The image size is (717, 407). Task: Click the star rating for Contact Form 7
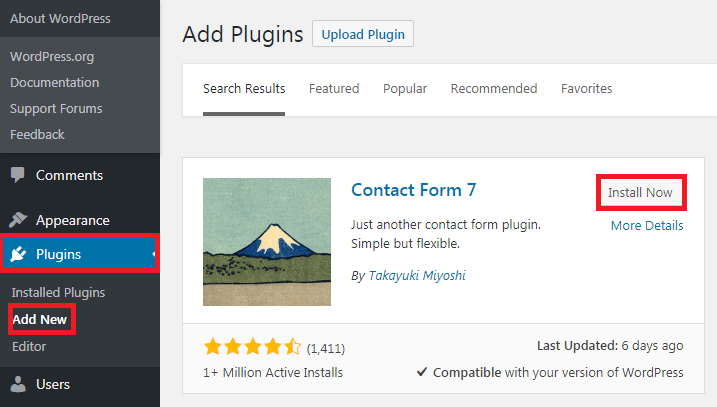coord(252,347)
